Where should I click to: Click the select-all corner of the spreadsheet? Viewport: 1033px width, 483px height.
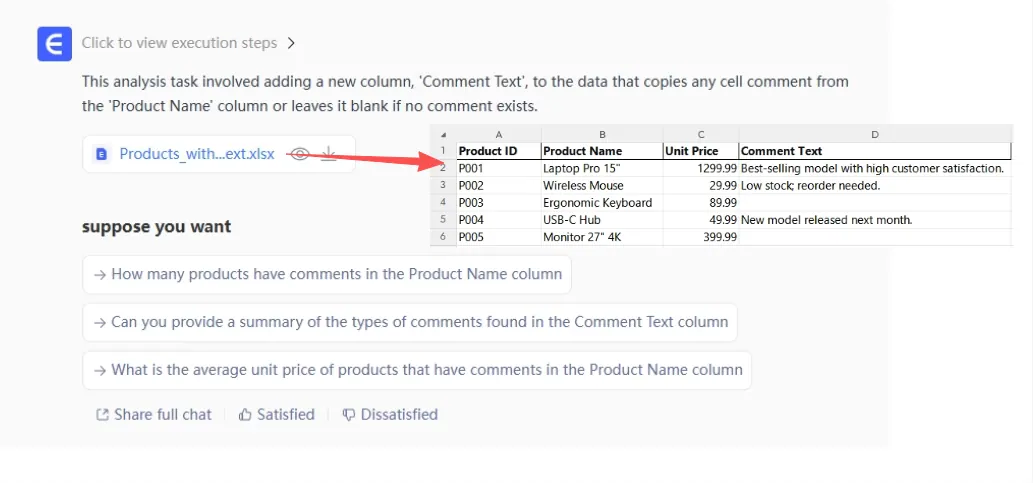point(442,134)
